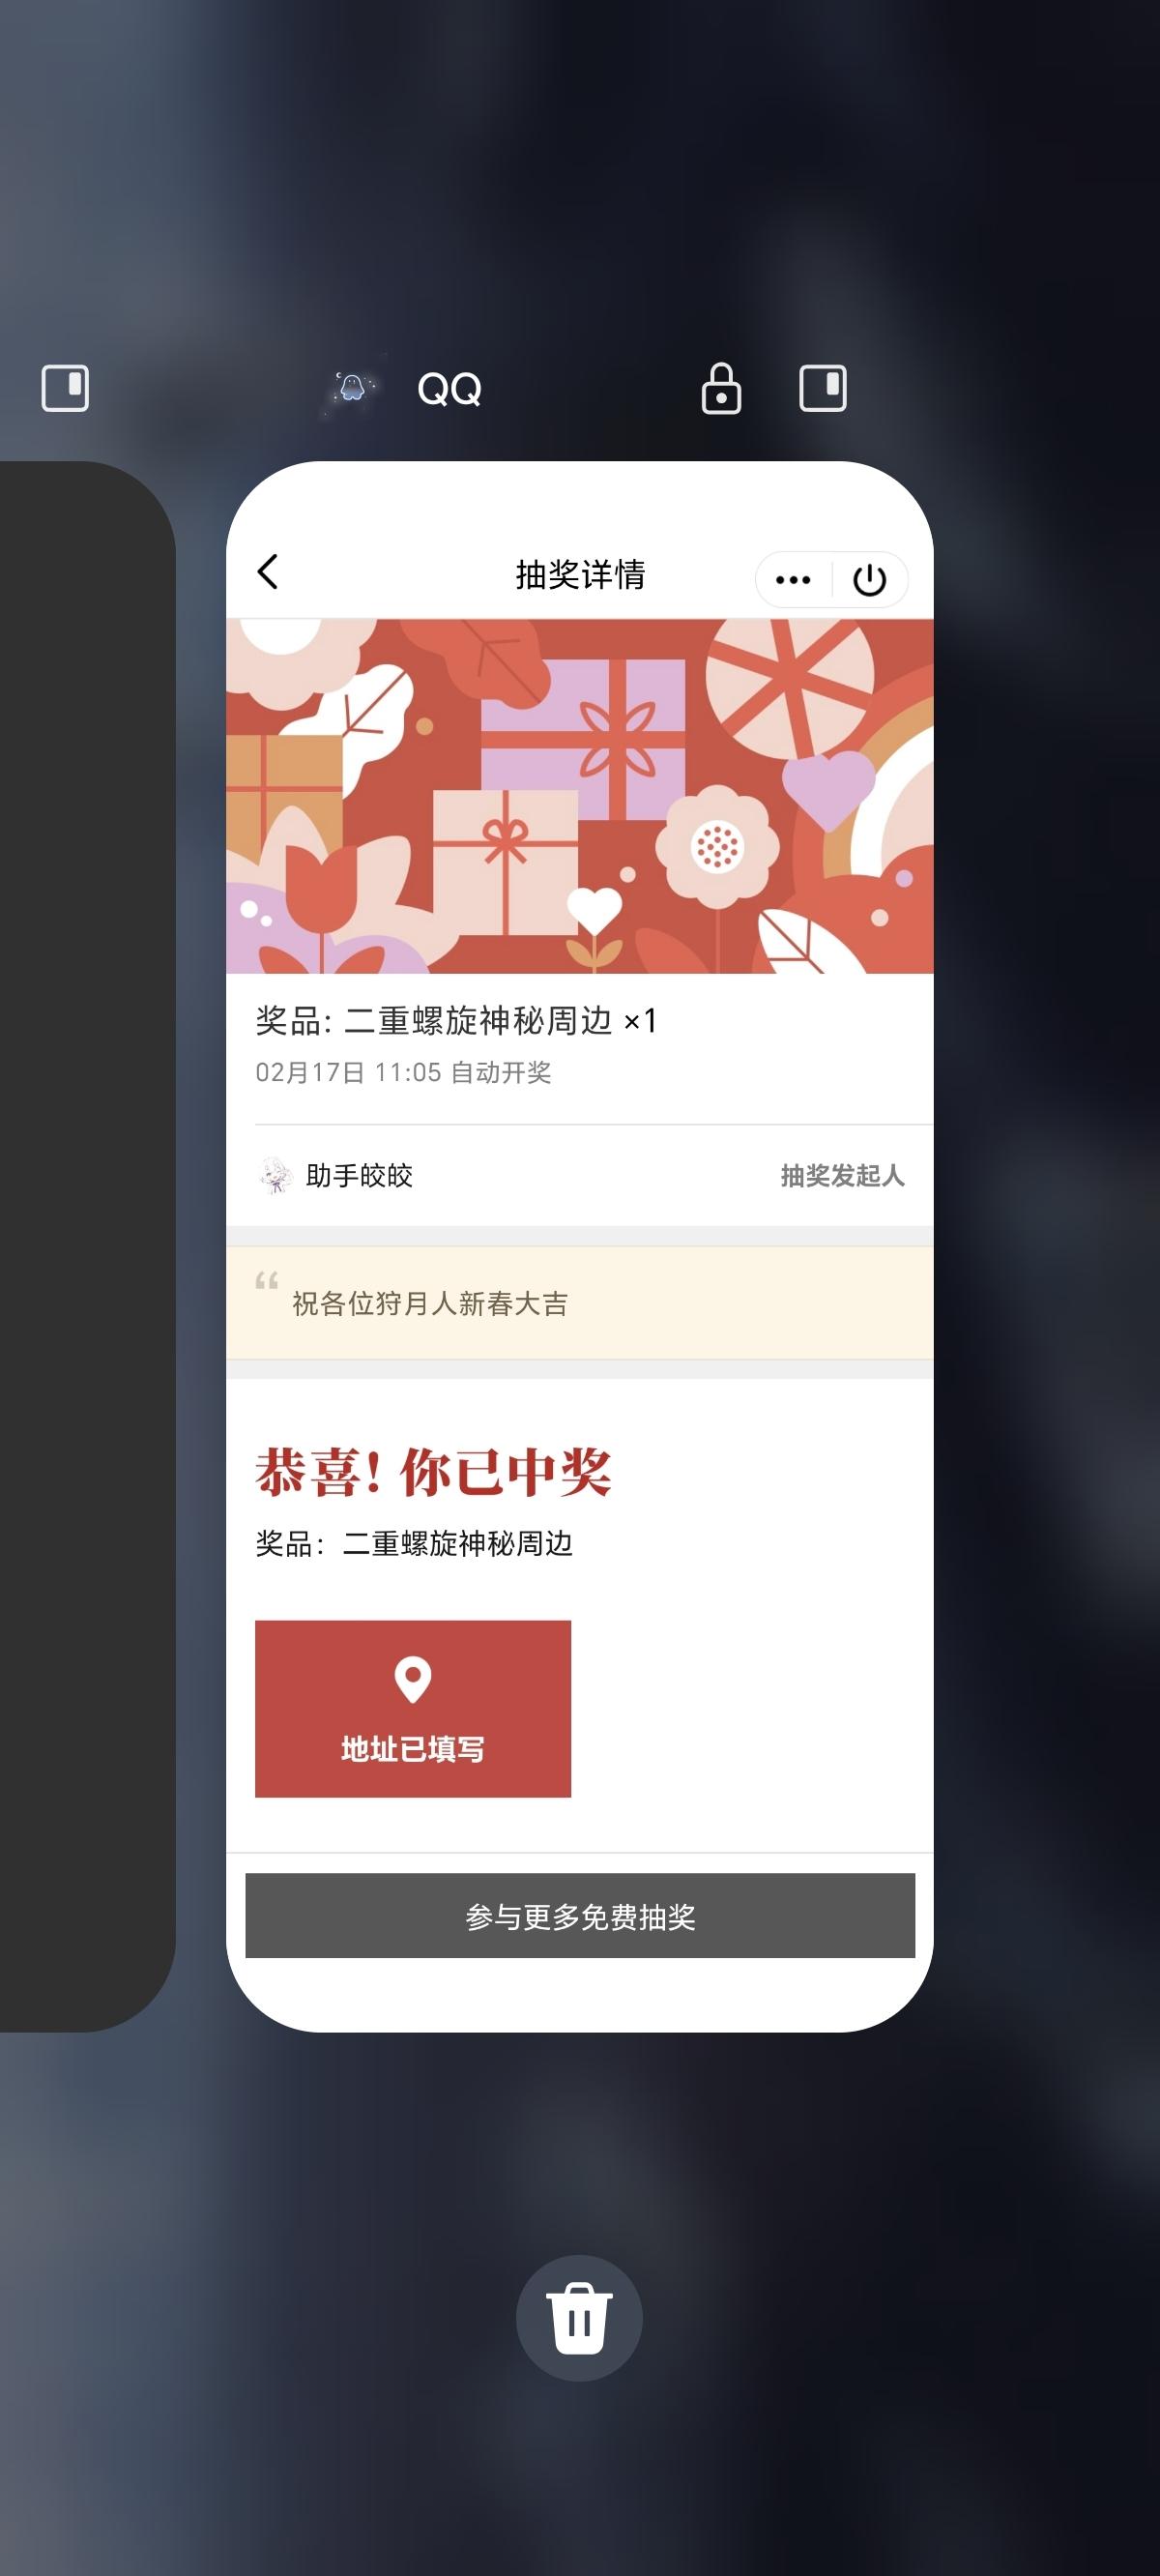This screenshot has height=2576, width=1160.
Task: Tap the 抽奖发起人 label
Action: (842, 1175)
